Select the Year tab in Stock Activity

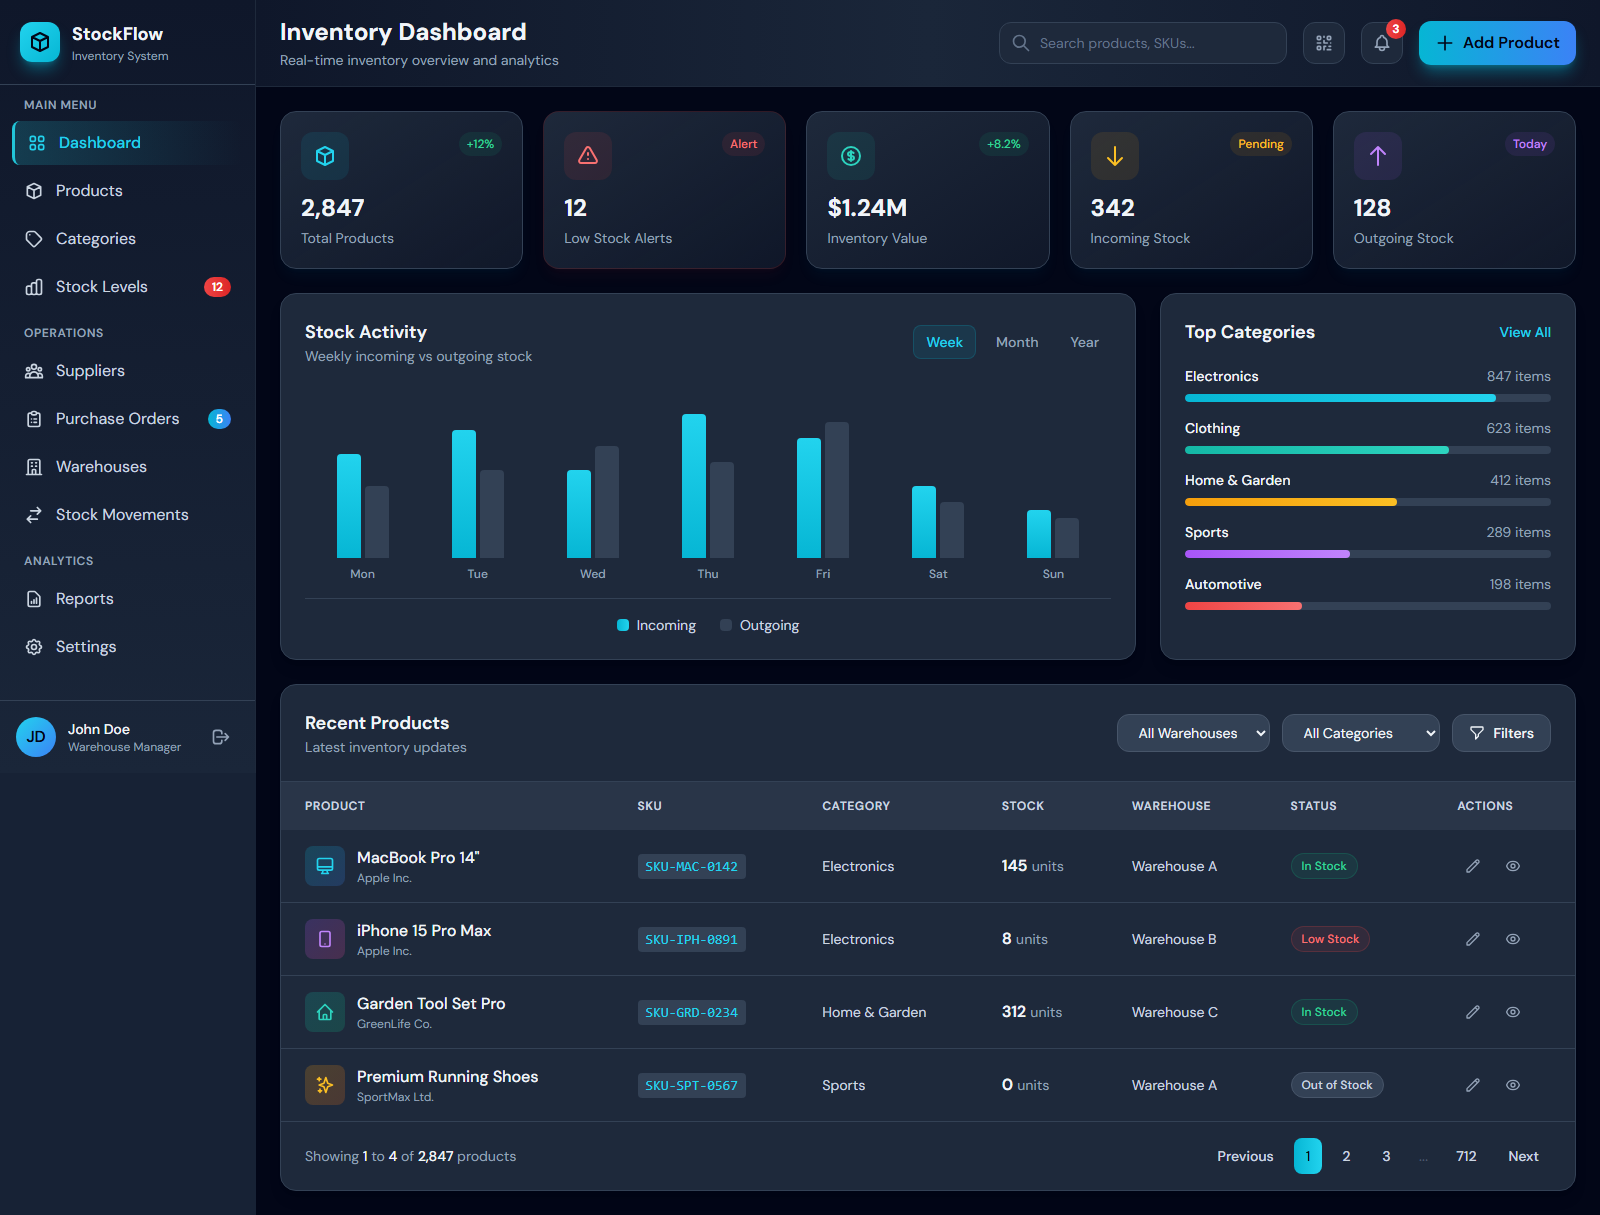(x=1084, y=342)
